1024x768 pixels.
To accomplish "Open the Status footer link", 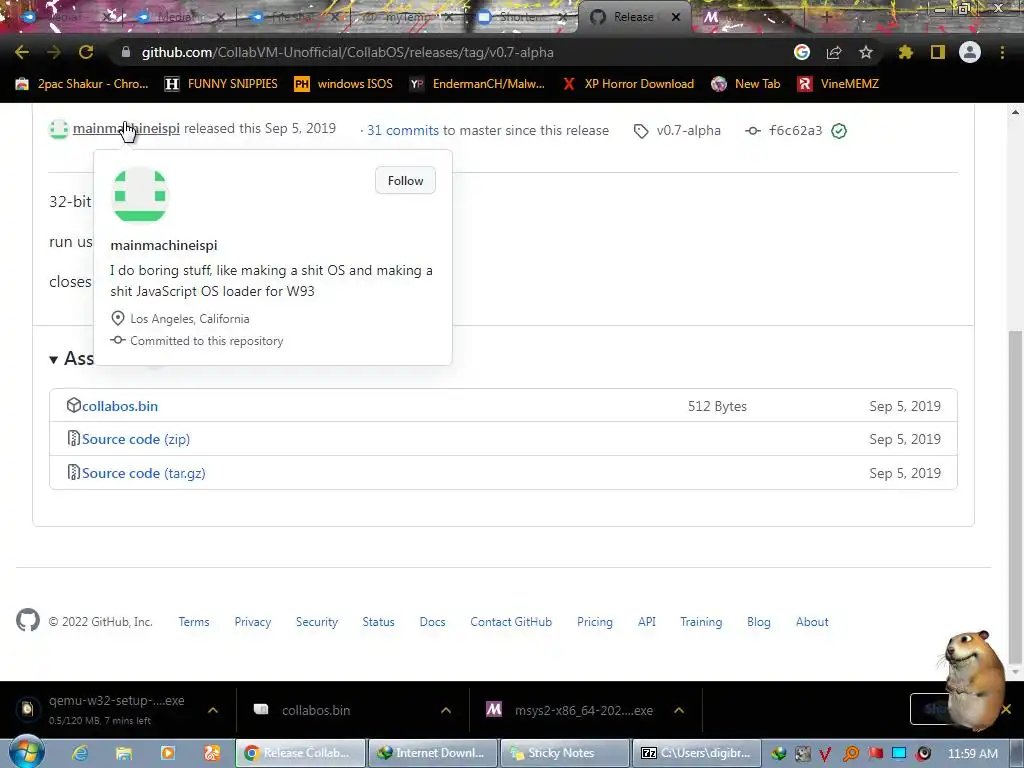I will (x=378, y=622).
